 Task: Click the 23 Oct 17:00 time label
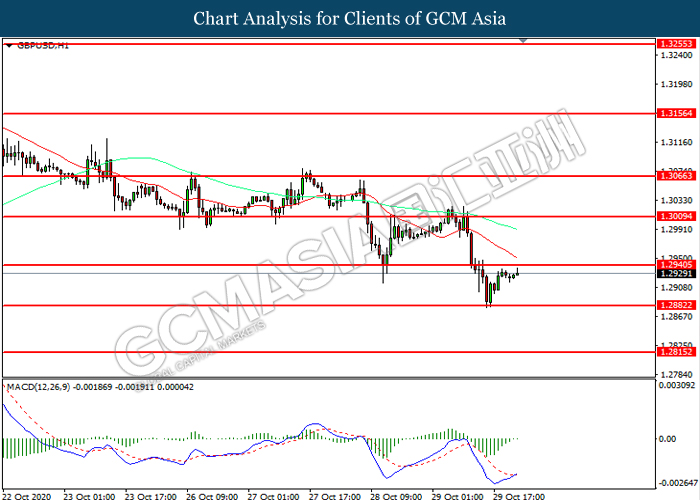pyautogui.click(x=151, y=496)
